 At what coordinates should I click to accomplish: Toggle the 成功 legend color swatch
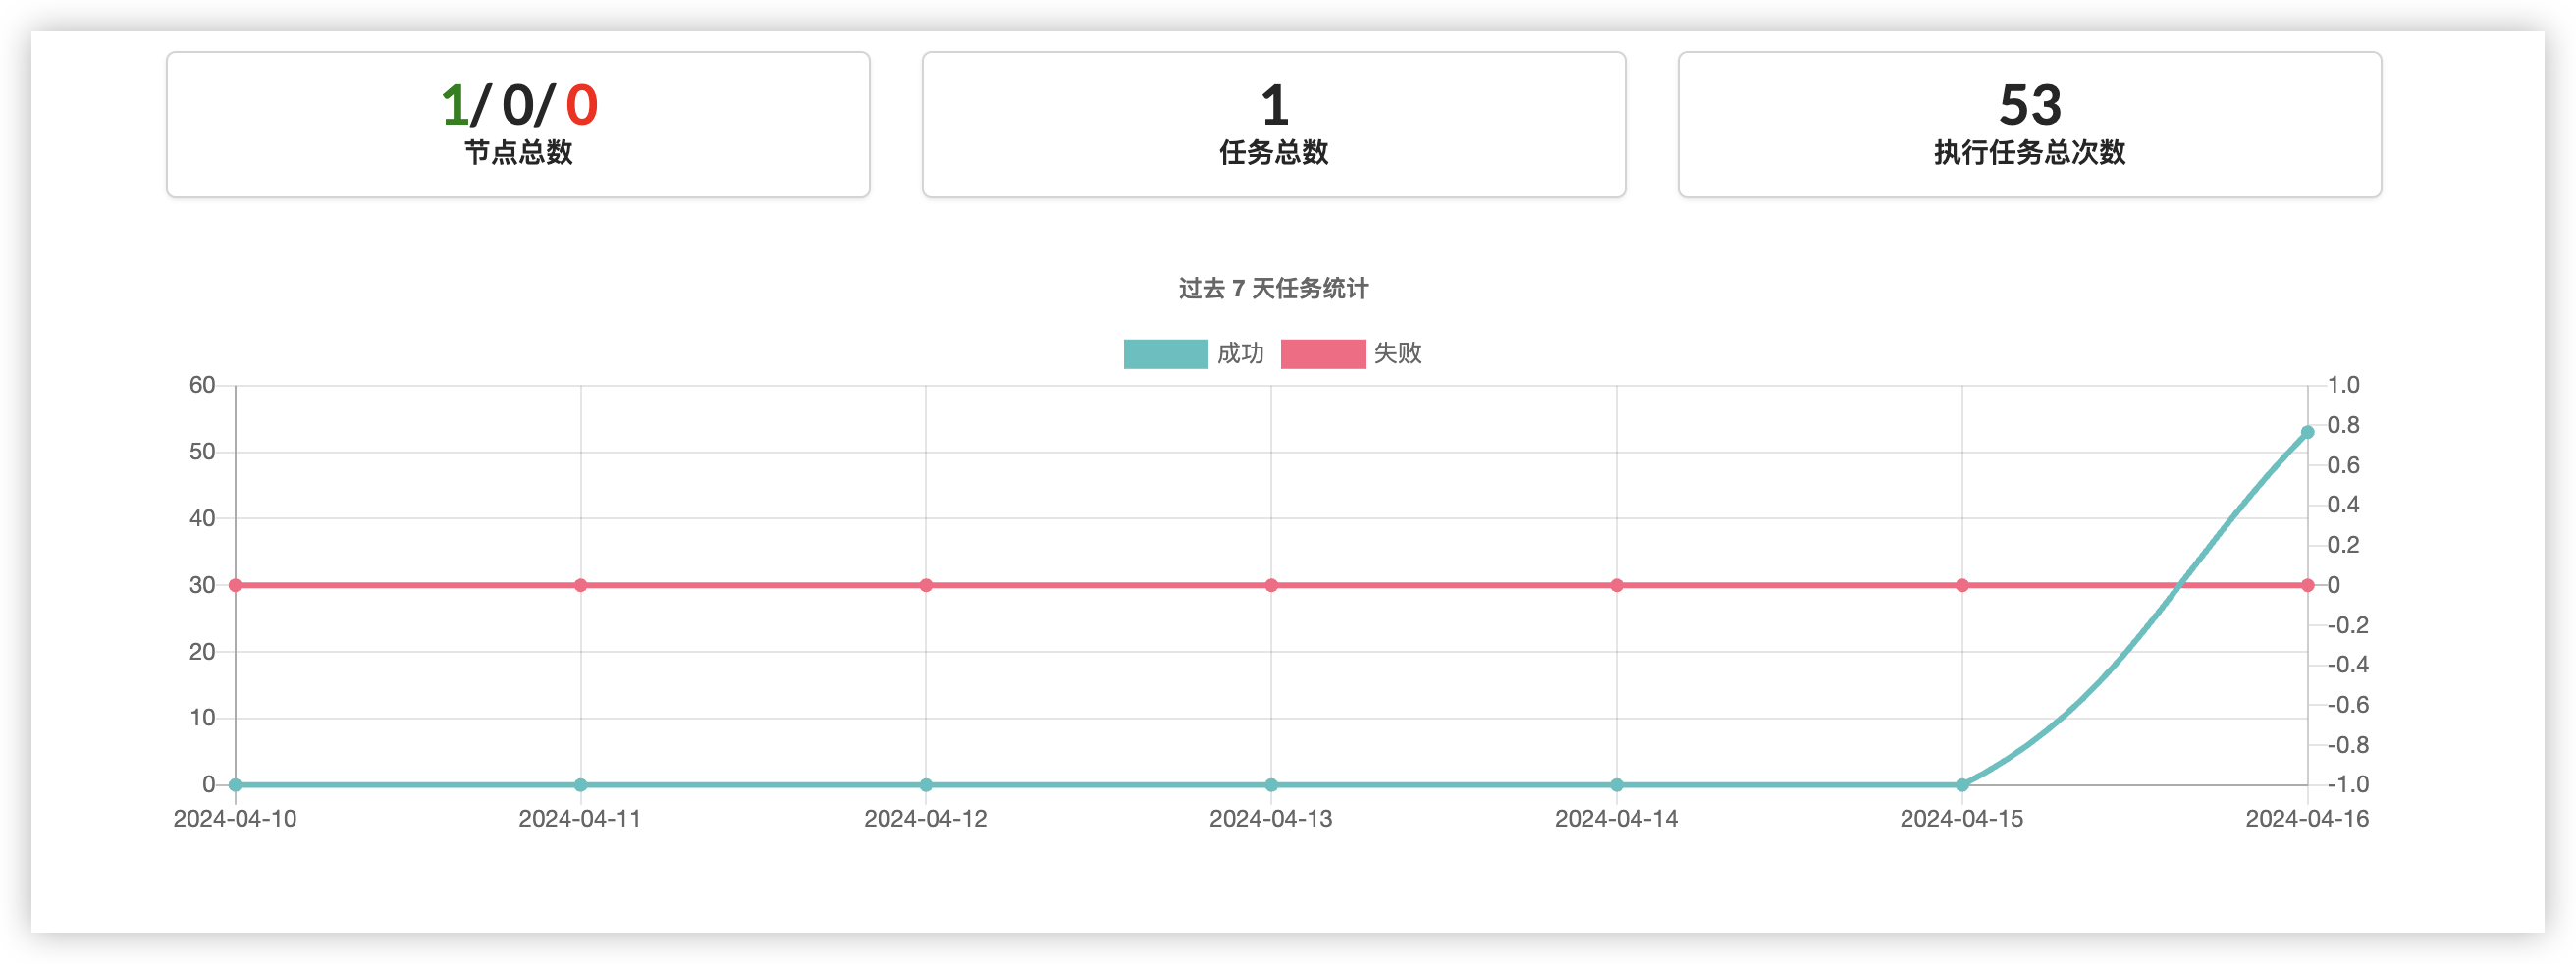pyautogui.click(x=1165, y=354)
